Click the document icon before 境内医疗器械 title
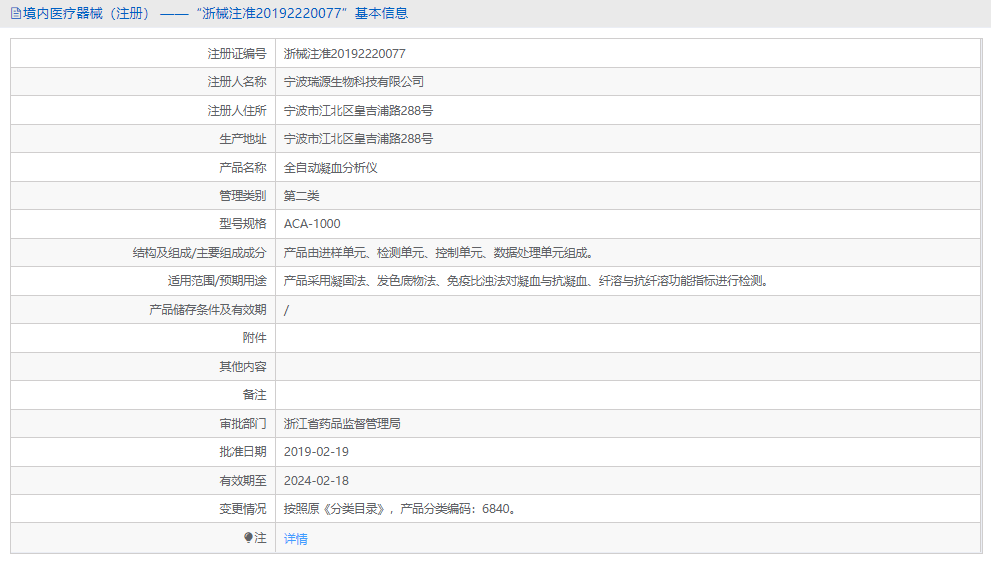The image size is (991, 563). [x=16, y=13]
